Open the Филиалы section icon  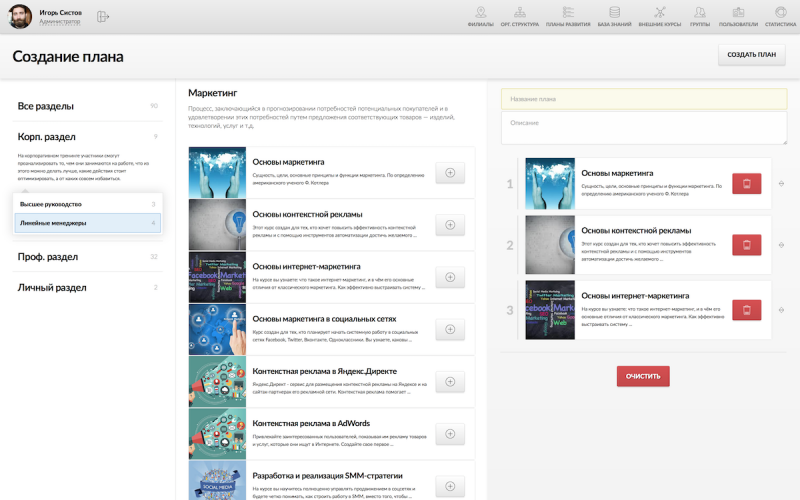tap(480, 14)
